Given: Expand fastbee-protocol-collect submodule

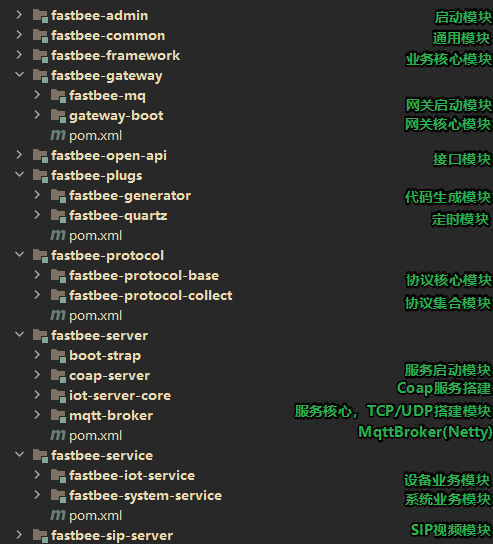Looking at the screenshot, I should [37, 295].
